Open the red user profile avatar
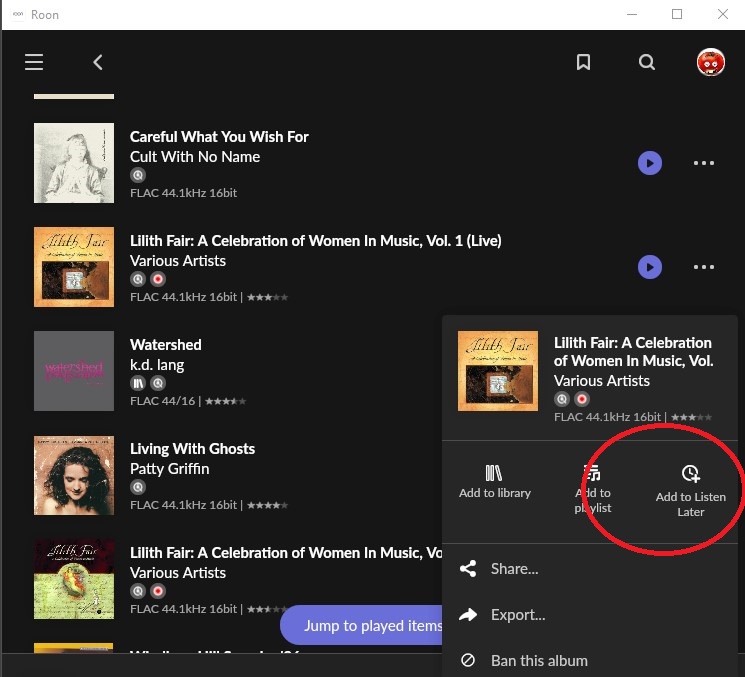The image size is (745, 677). pos(710,62)
